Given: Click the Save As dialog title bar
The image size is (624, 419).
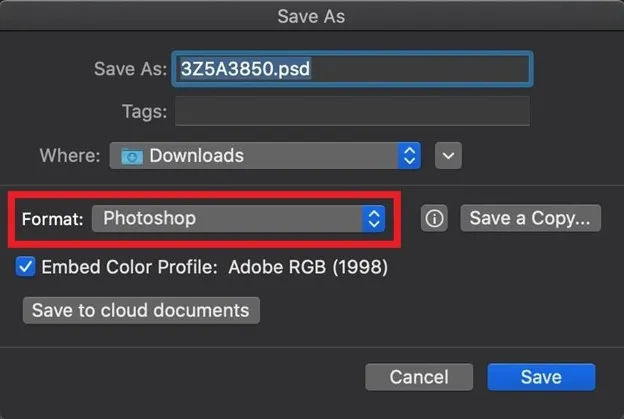Looking at the screenshot, I should coord(312,16).
